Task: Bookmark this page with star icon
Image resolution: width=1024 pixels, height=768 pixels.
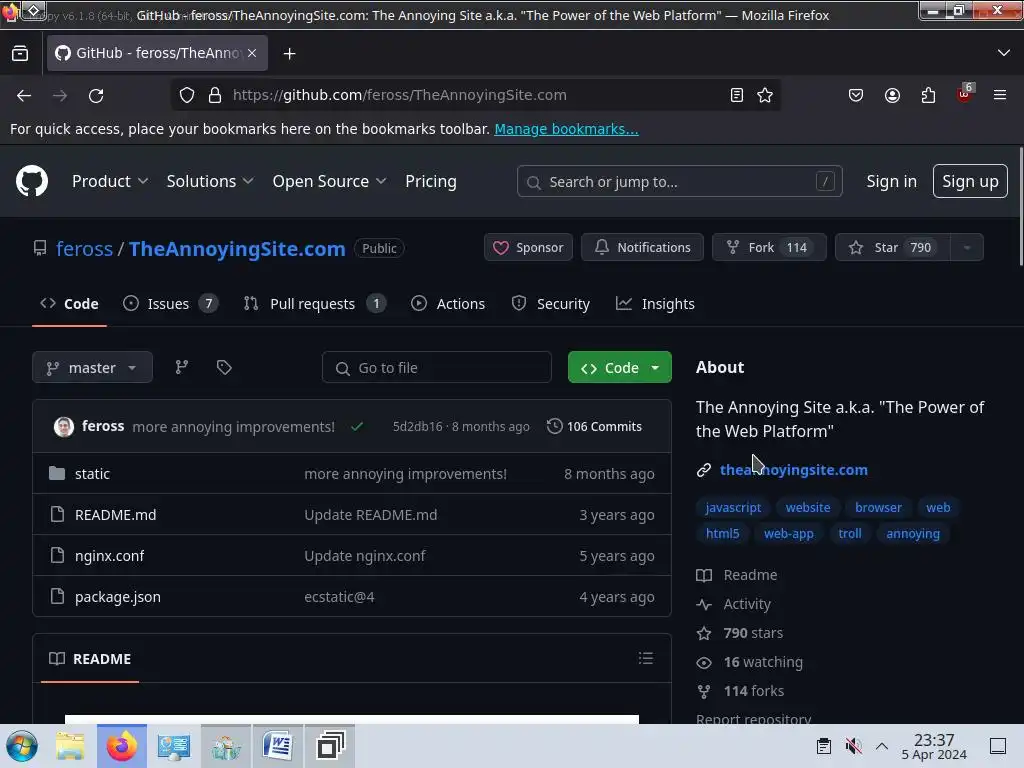Action: point(765,95)
